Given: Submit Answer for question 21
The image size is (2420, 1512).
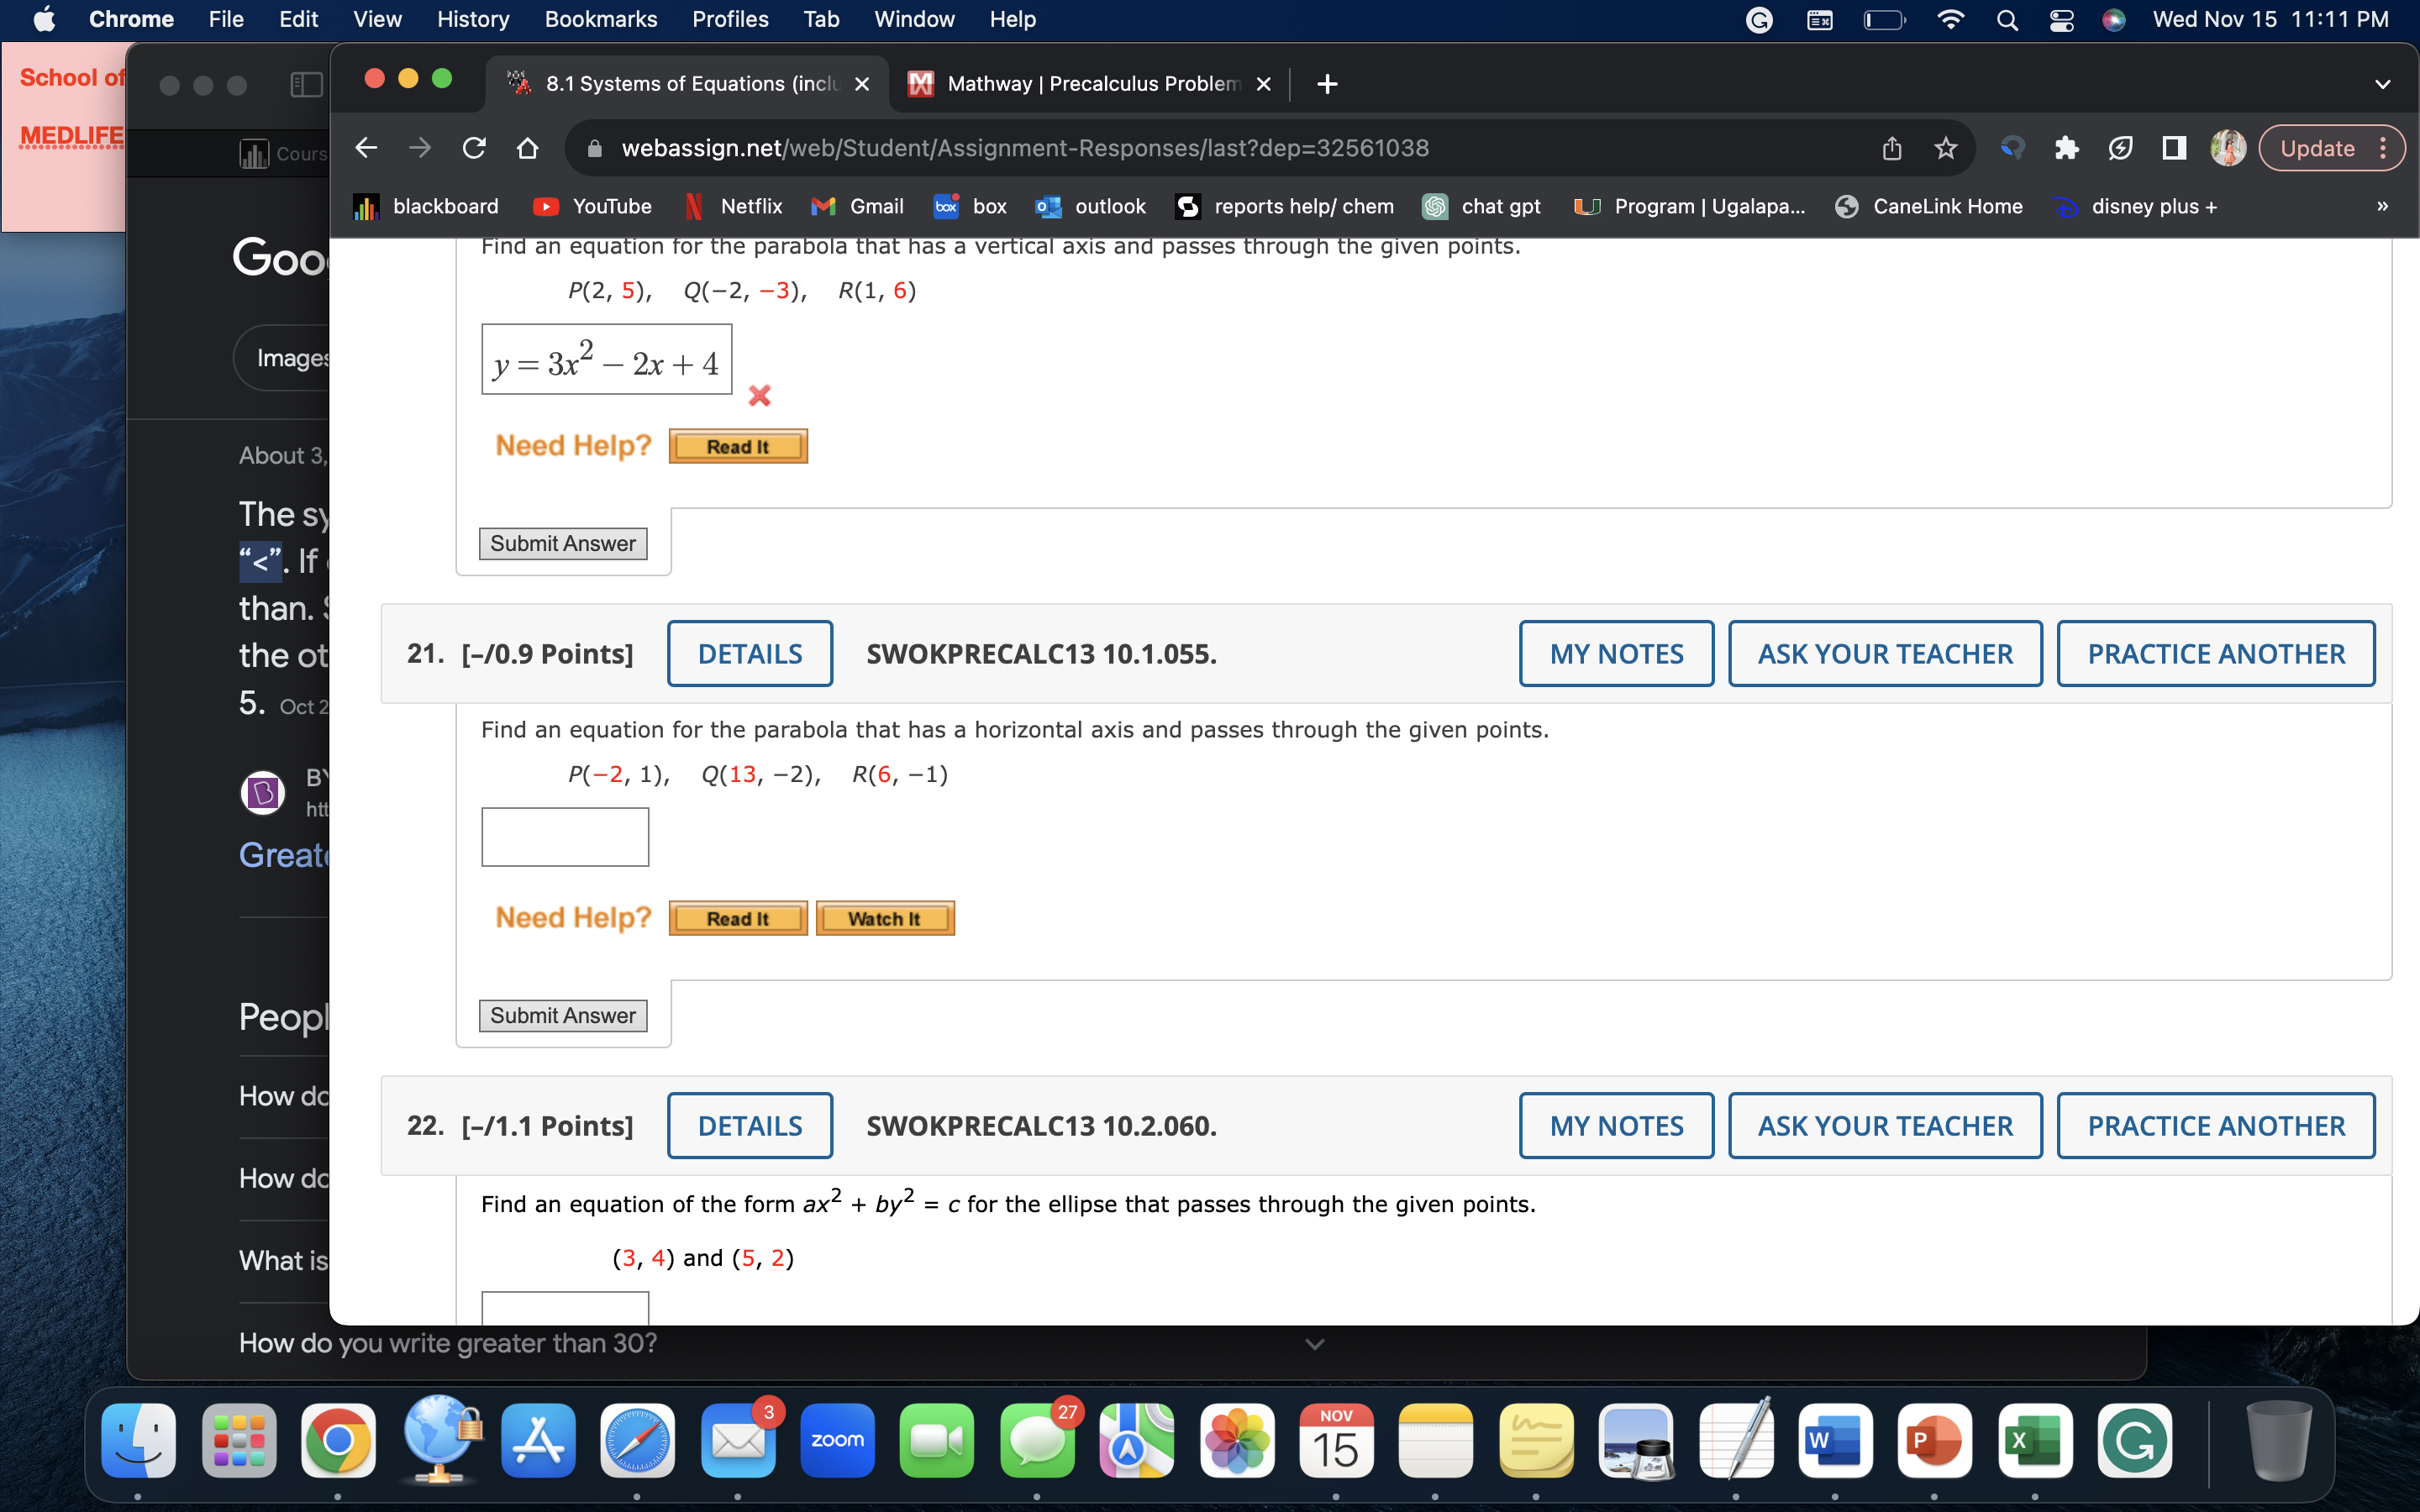Looking at the screenshot, I should click(x=562, y=1015).
